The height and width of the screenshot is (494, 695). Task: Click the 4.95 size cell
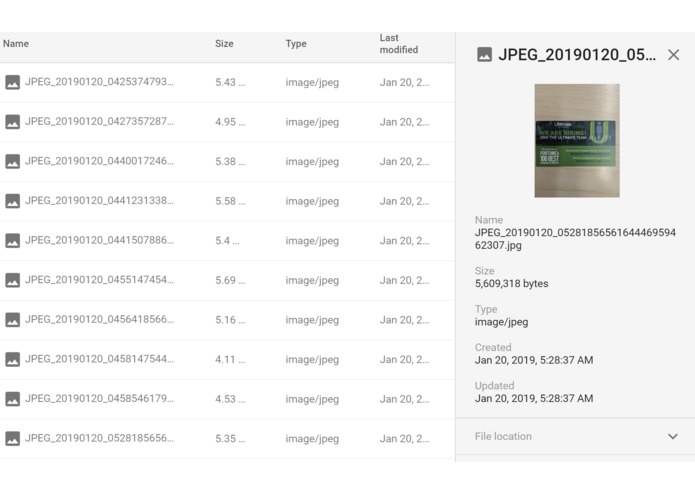point(230,122)
